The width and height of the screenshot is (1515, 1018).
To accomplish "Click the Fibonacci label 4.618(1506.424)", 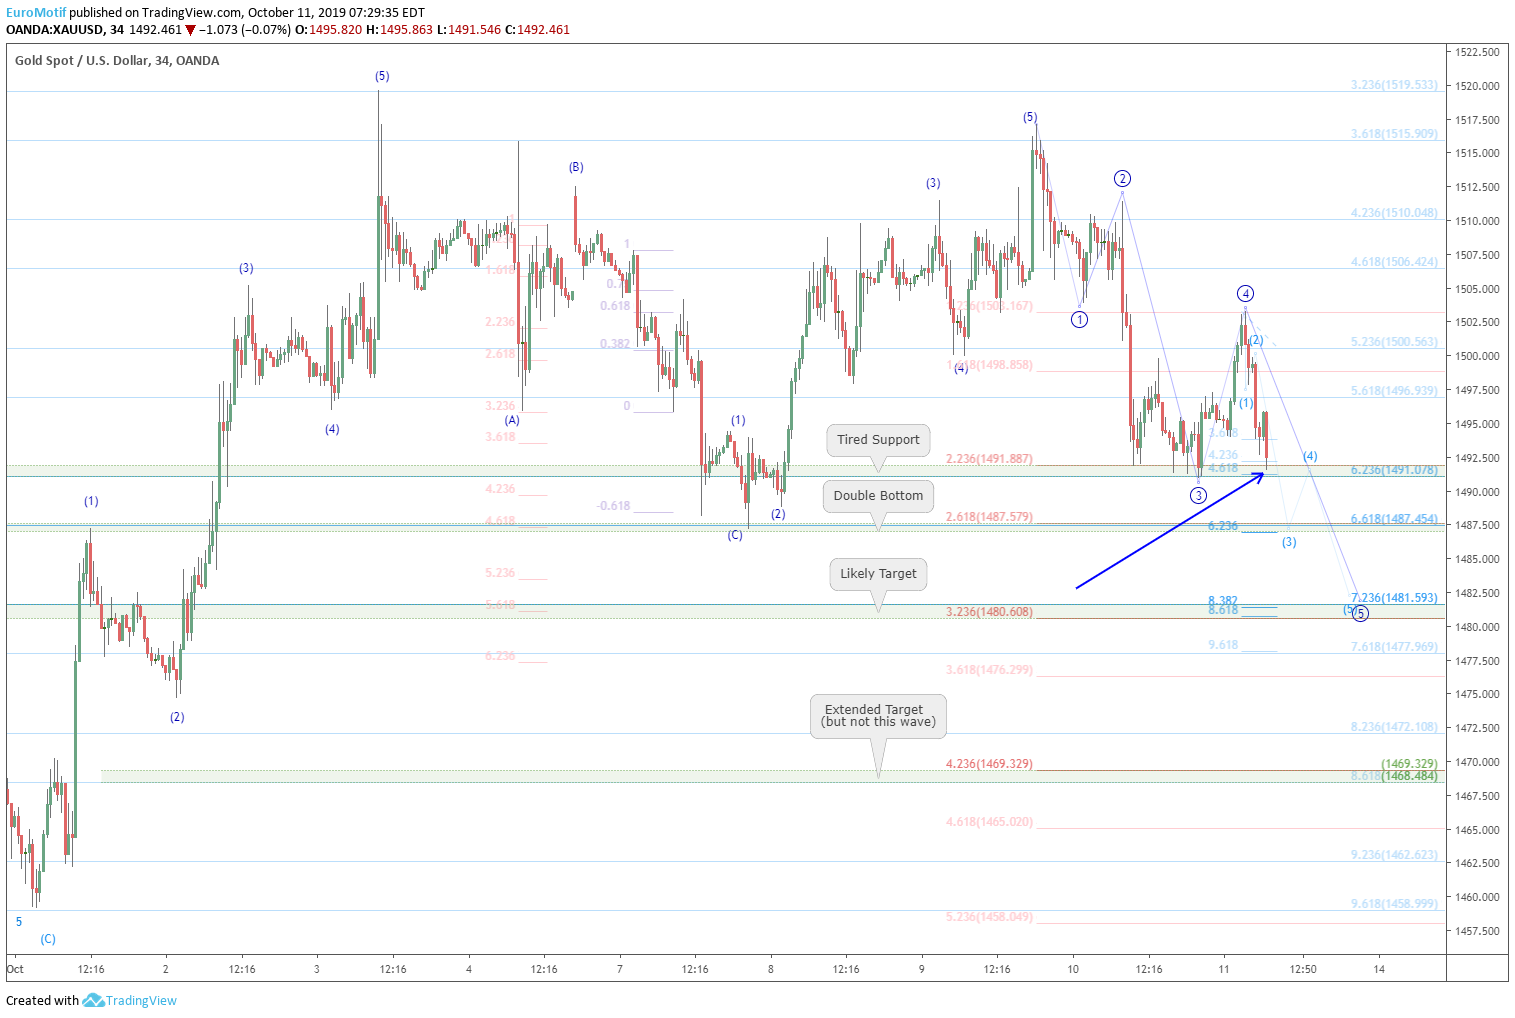I will click(x=1394, y=262).
